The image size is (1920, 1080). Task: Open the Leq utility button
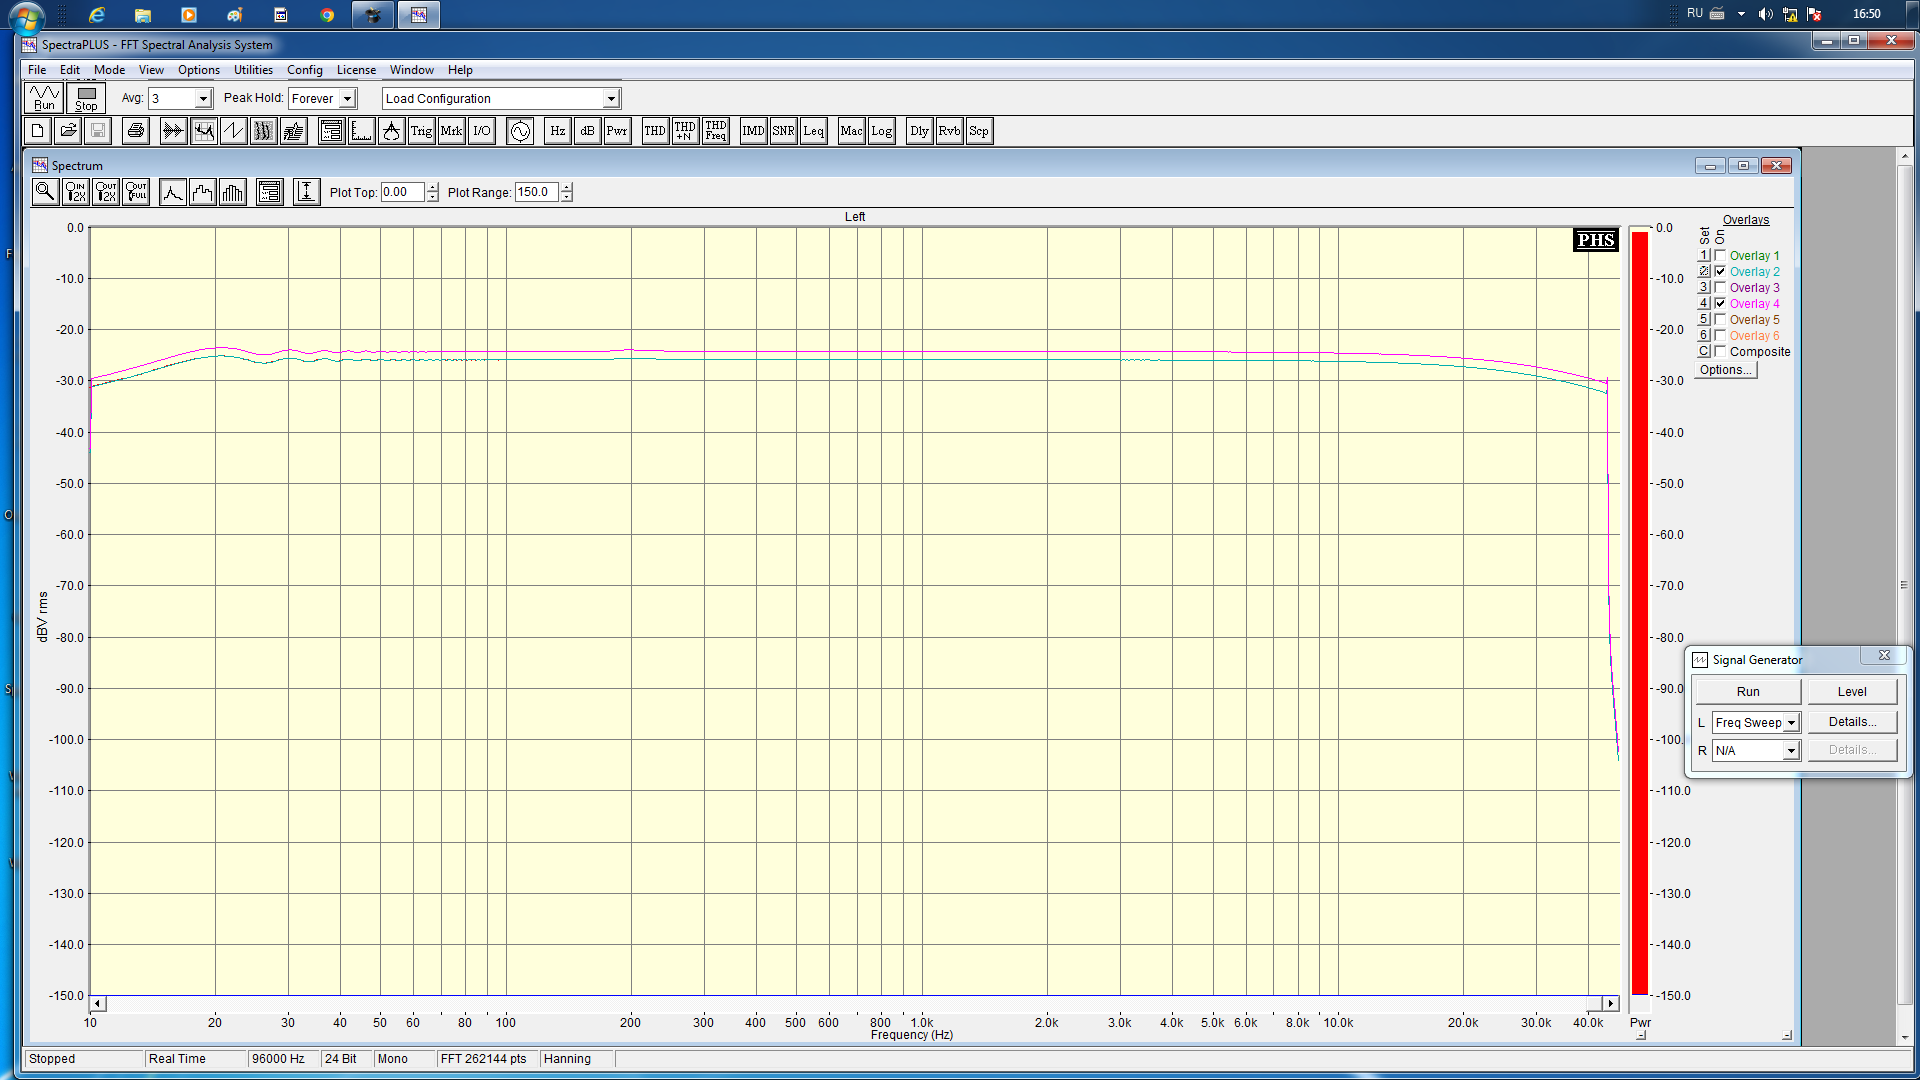813,131
